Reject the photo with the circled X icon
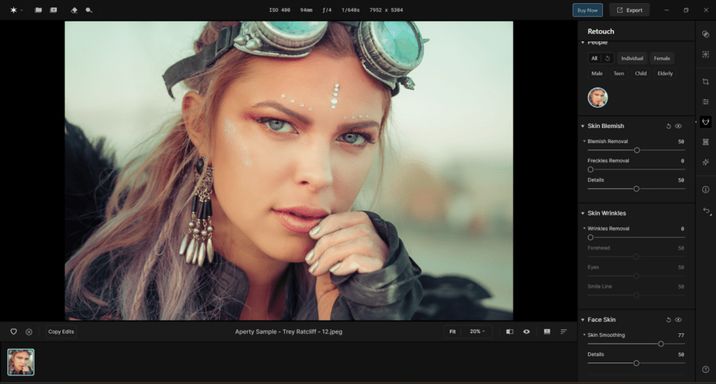 (x=29, y=332)
